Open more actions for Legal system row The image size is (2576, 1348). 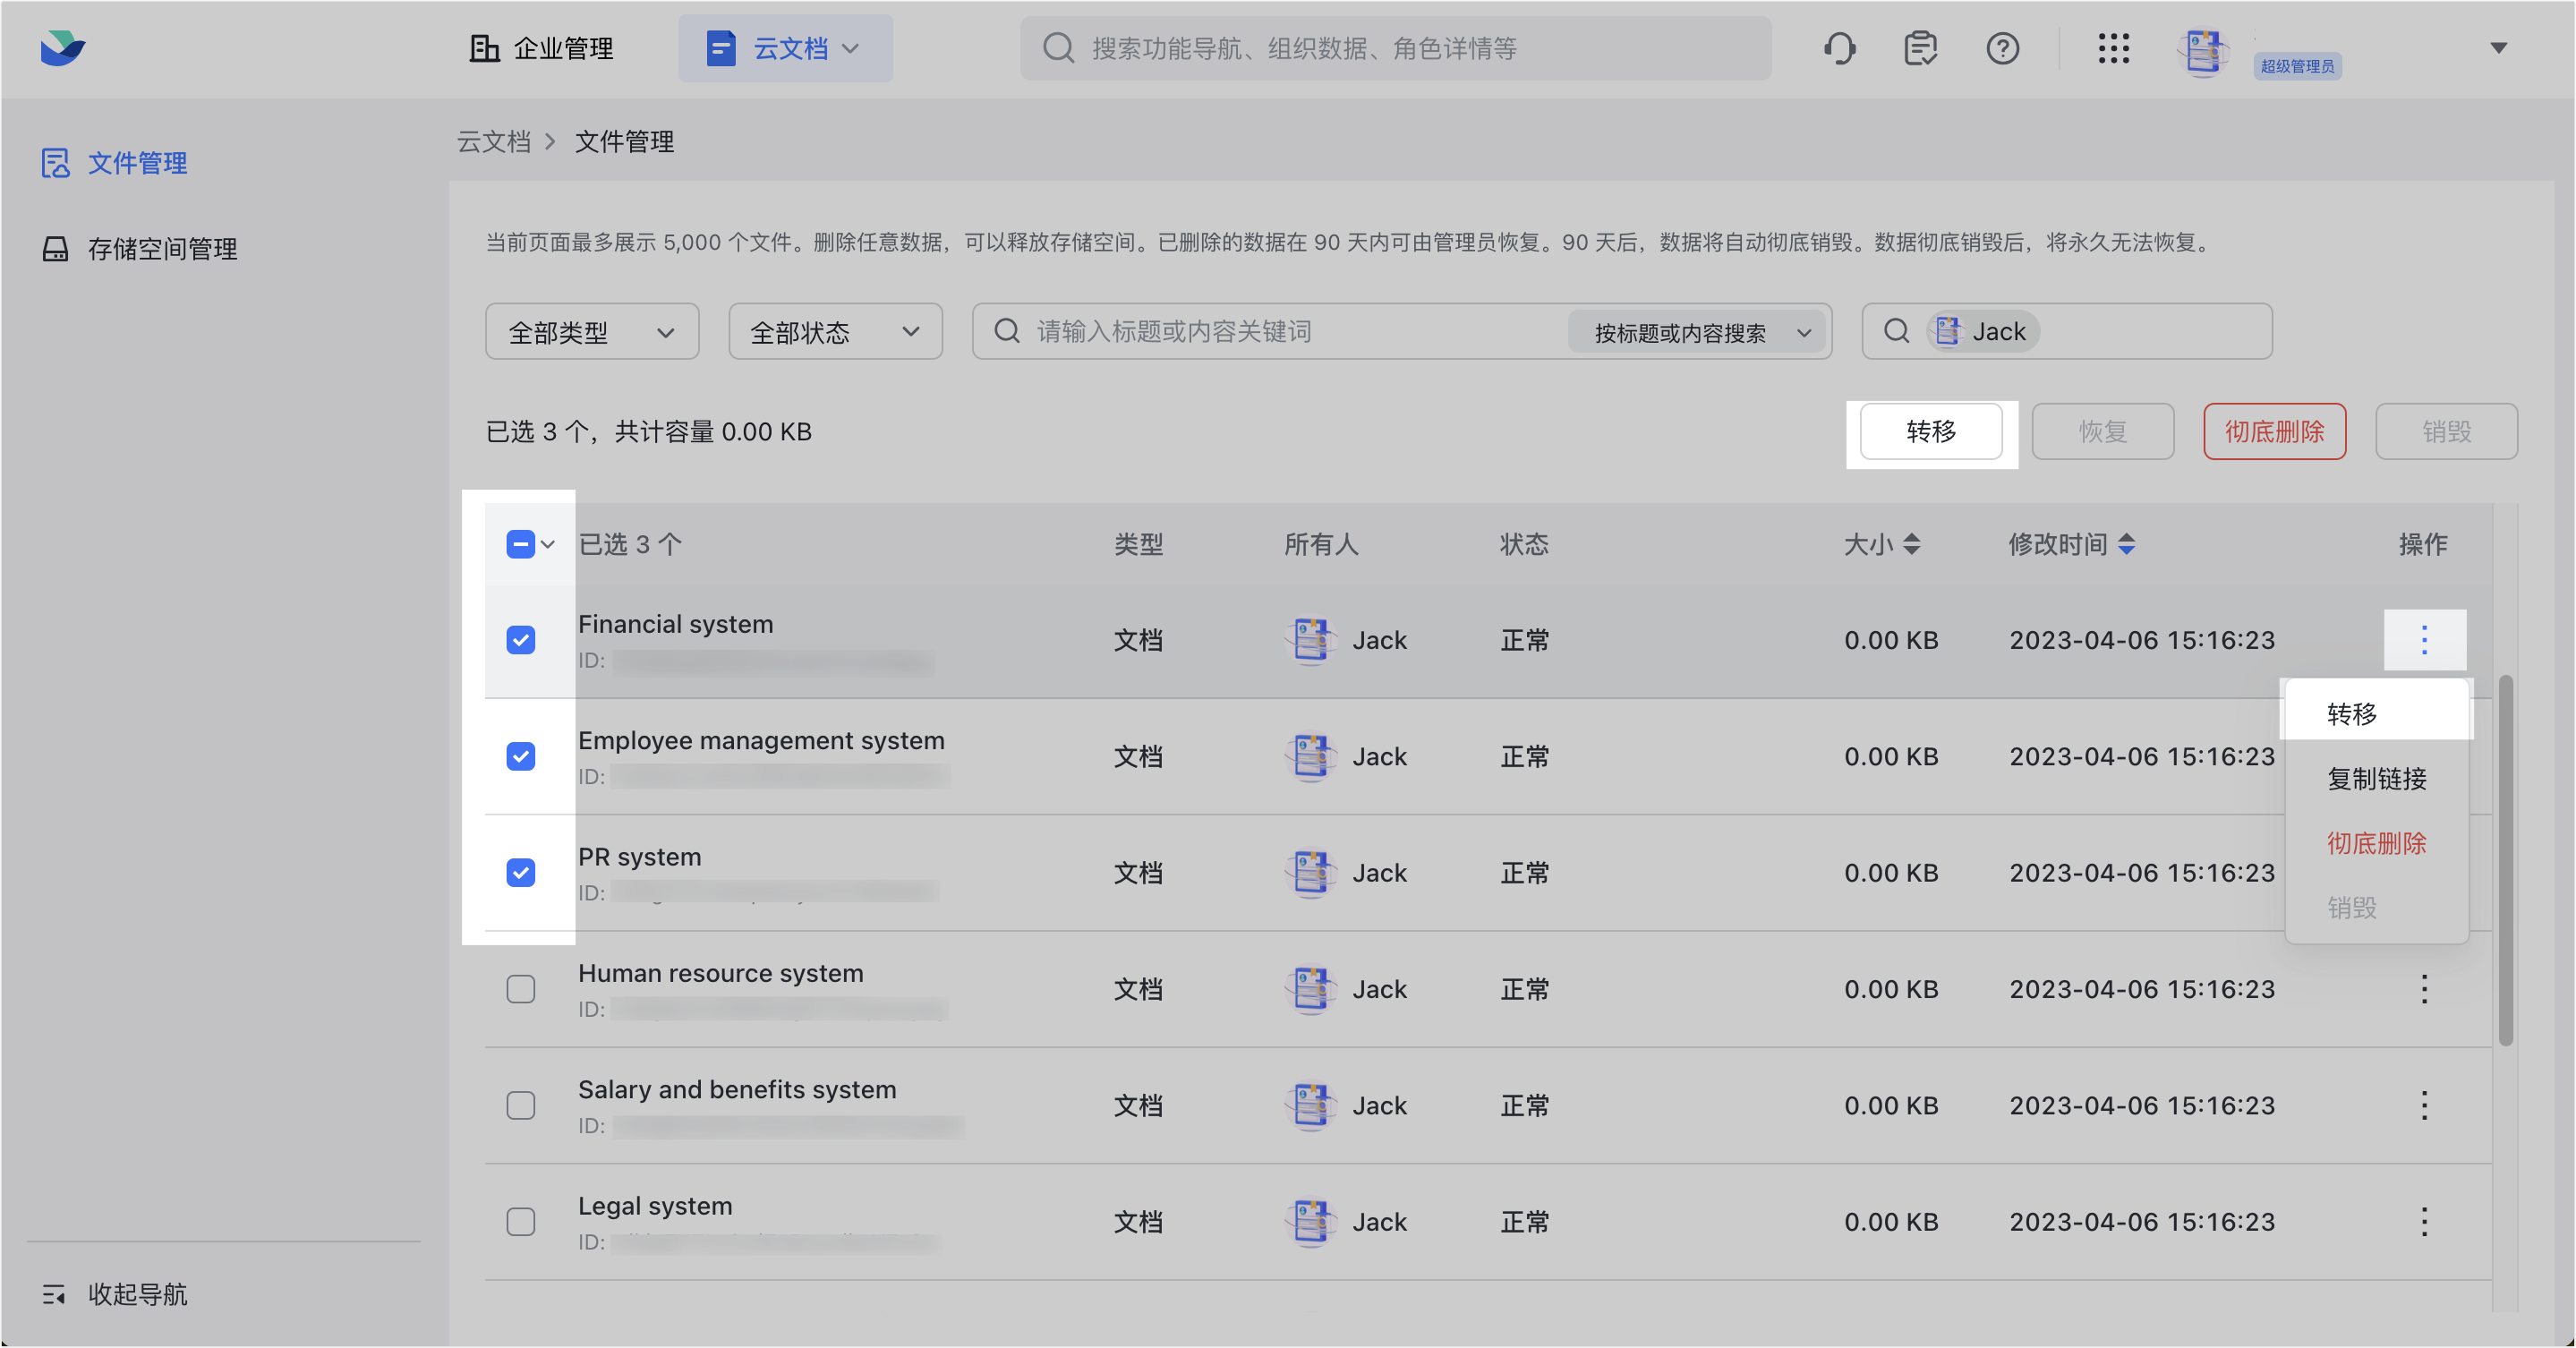tap(2424, 1222)
